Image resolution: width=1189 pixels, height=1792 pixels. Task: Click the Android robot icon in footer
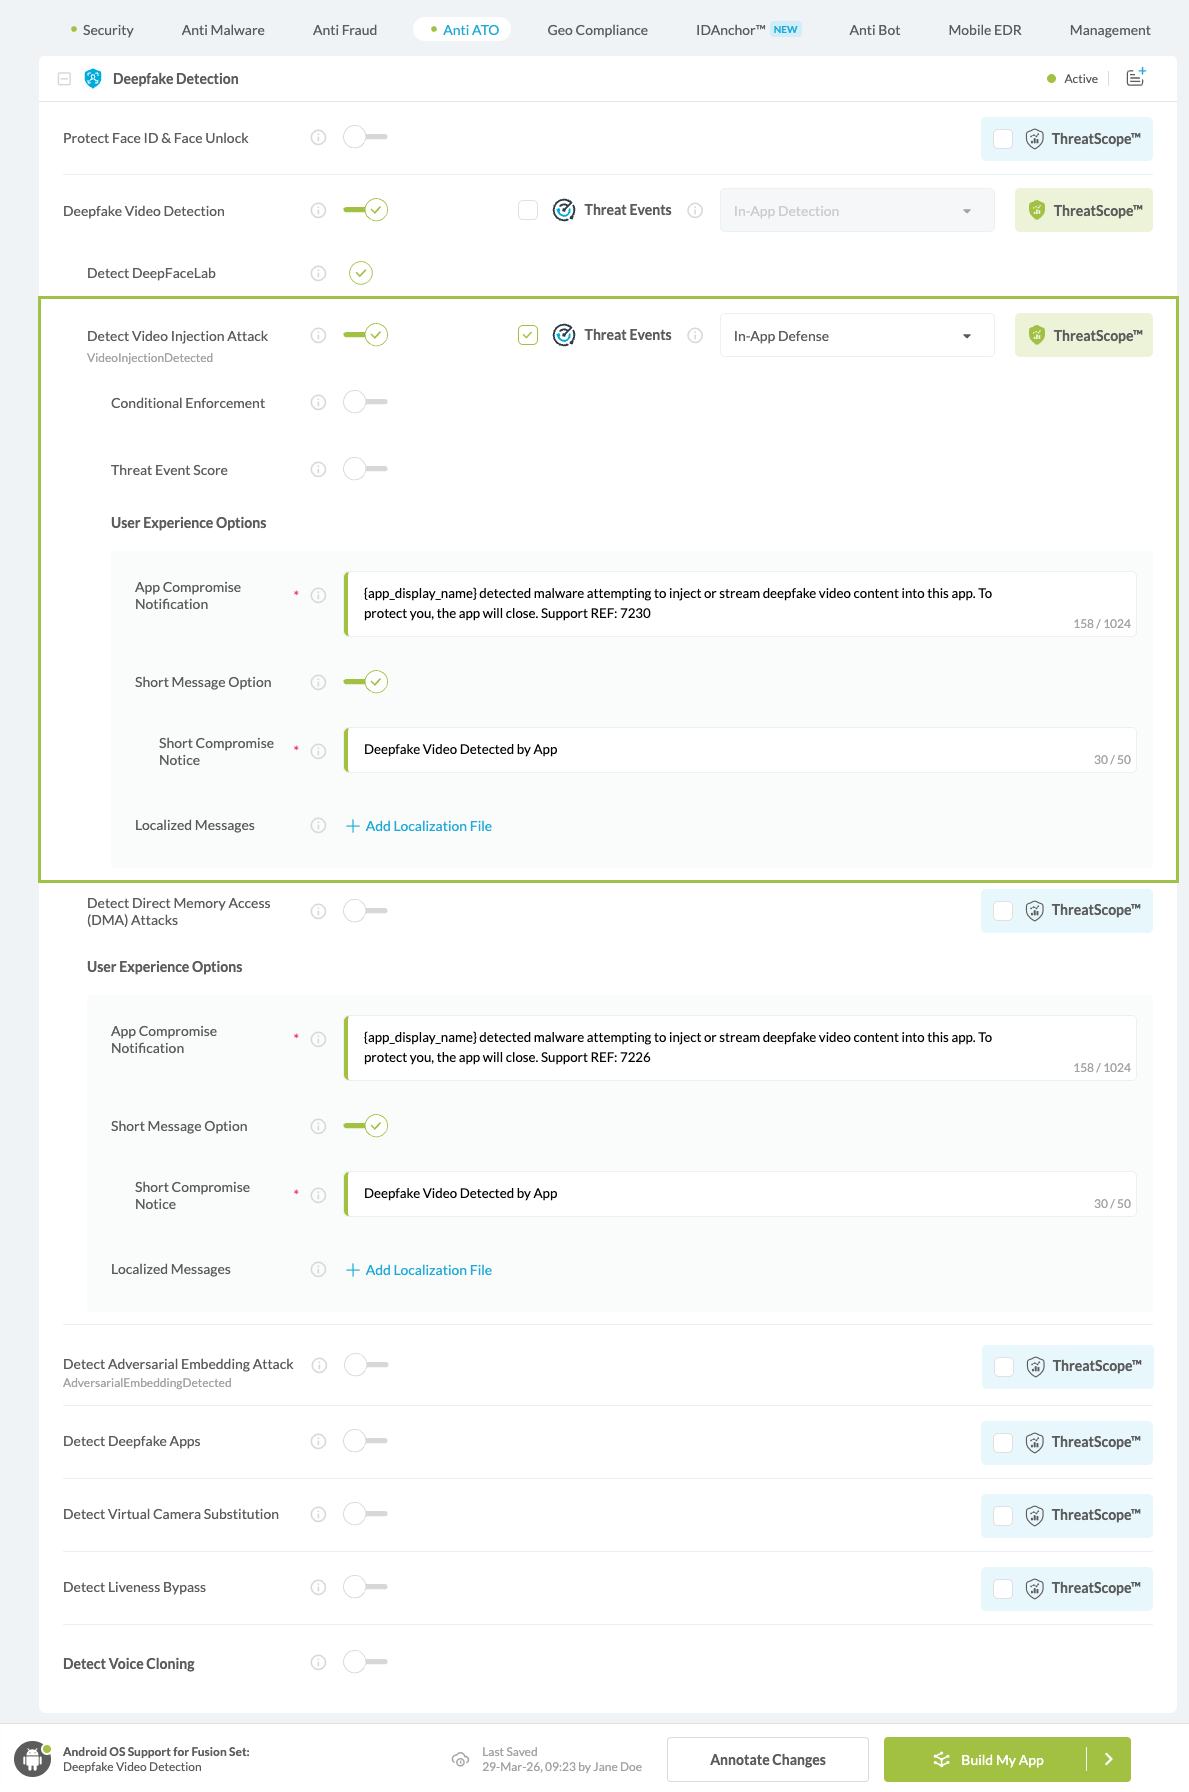pos(32,1759)
